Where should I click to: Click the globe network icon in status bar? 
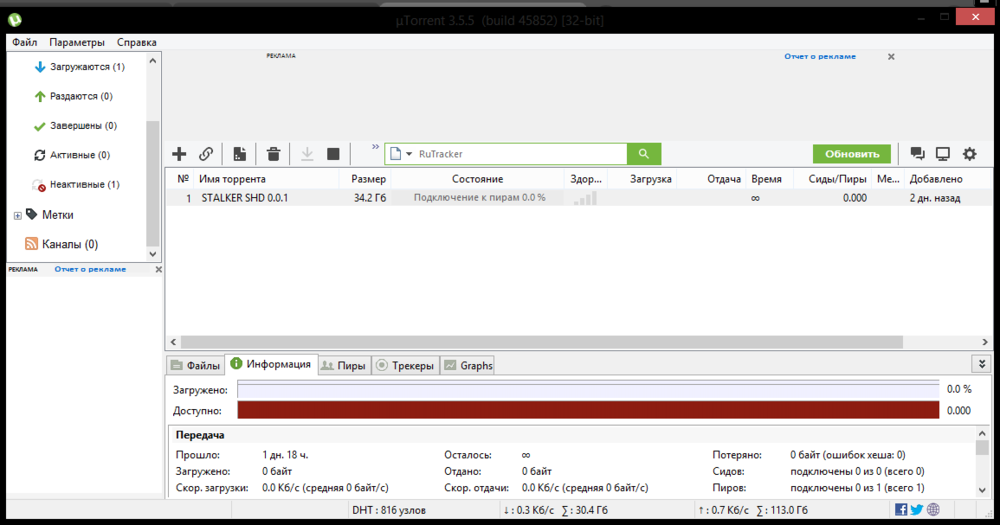pyautogui.click(x=933, y=510)
